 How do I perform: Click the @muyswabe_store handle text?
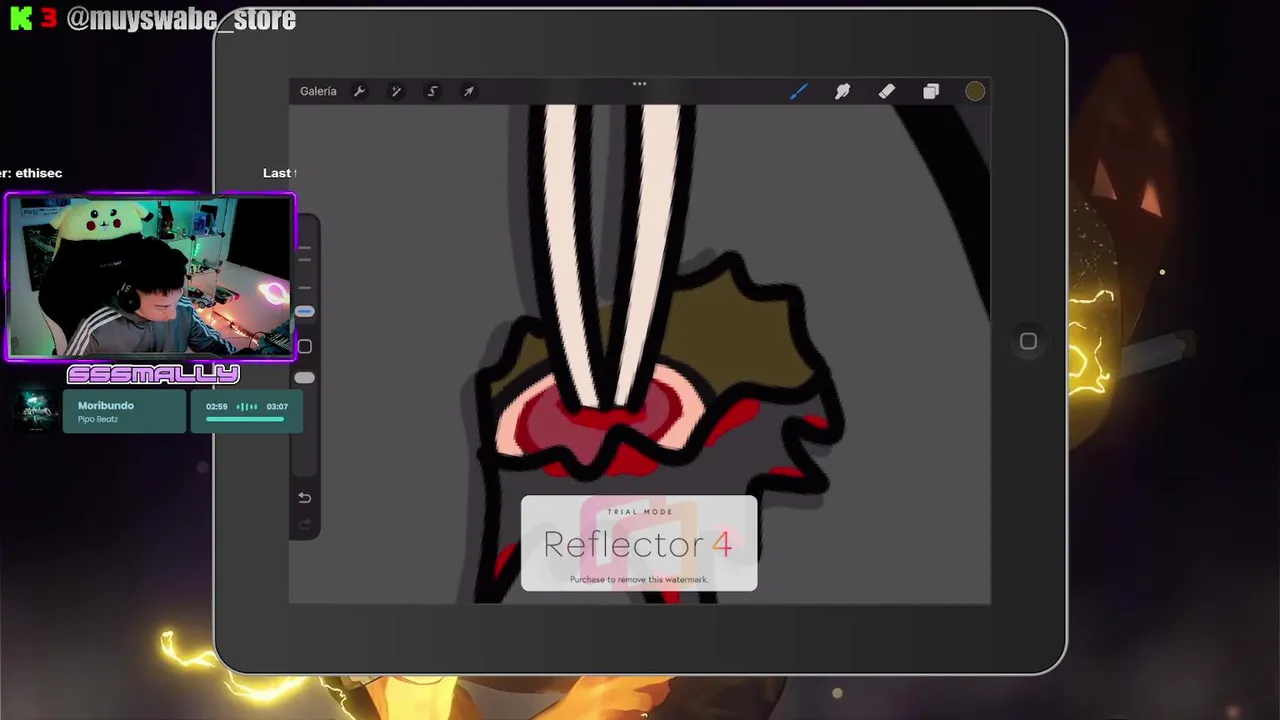click(x=181, y=19)
